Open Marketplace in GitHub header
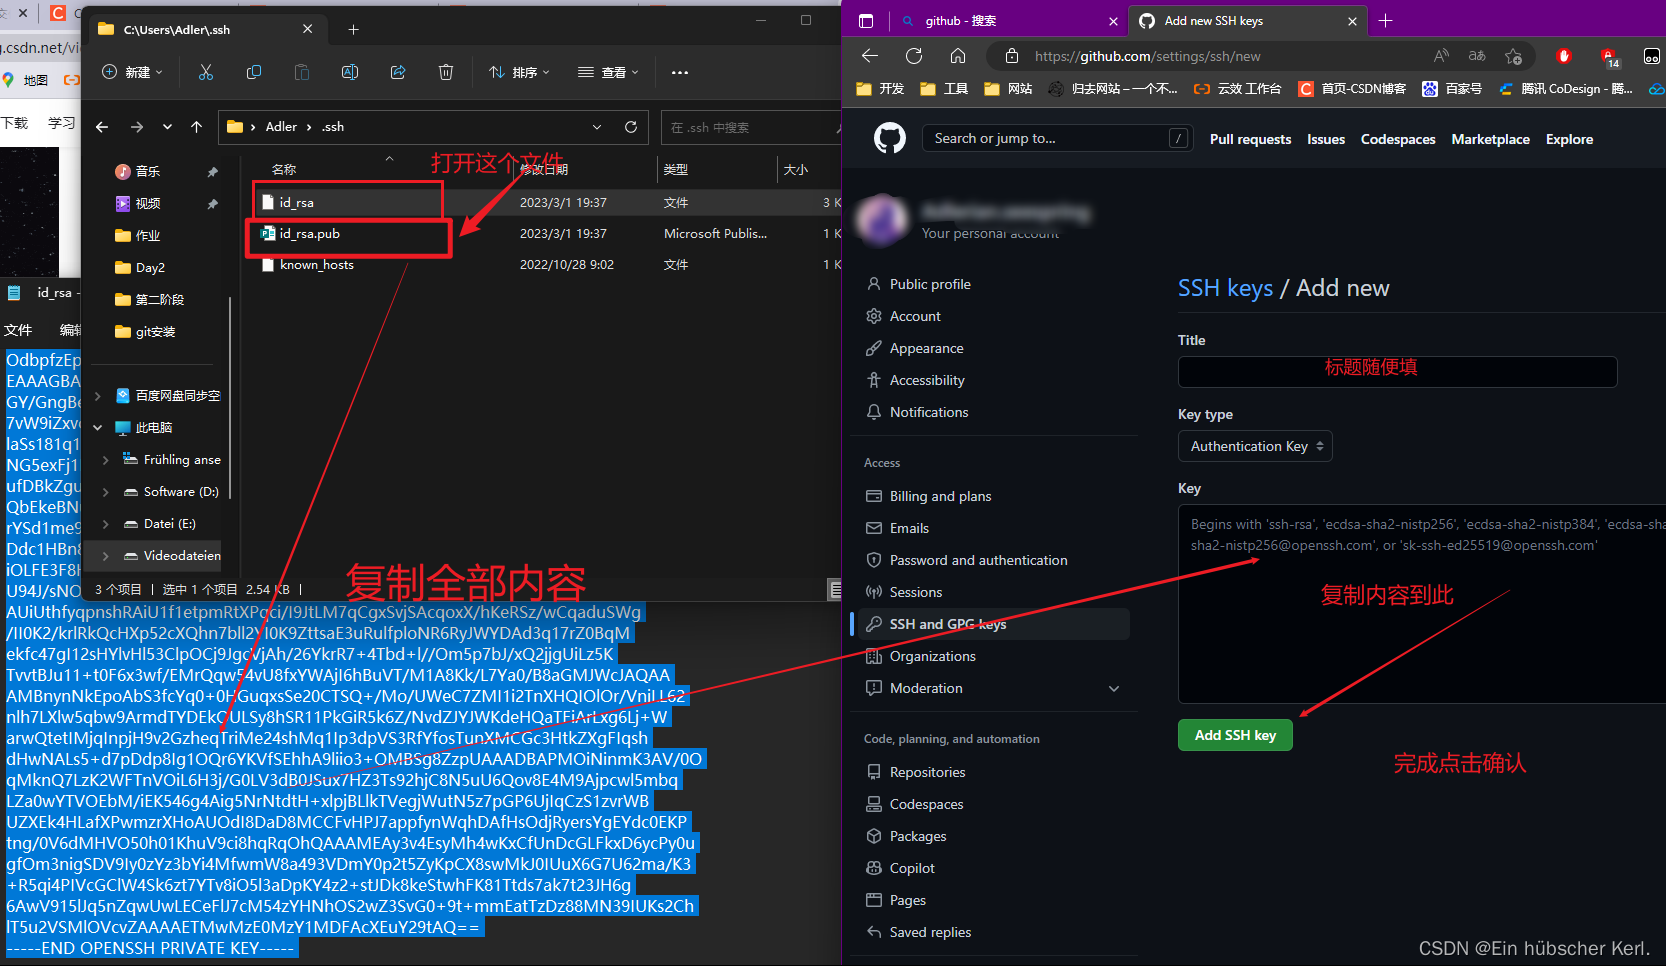This screenshot has width=1666, height=966. pyautogui.click(x=1490, y=139)
